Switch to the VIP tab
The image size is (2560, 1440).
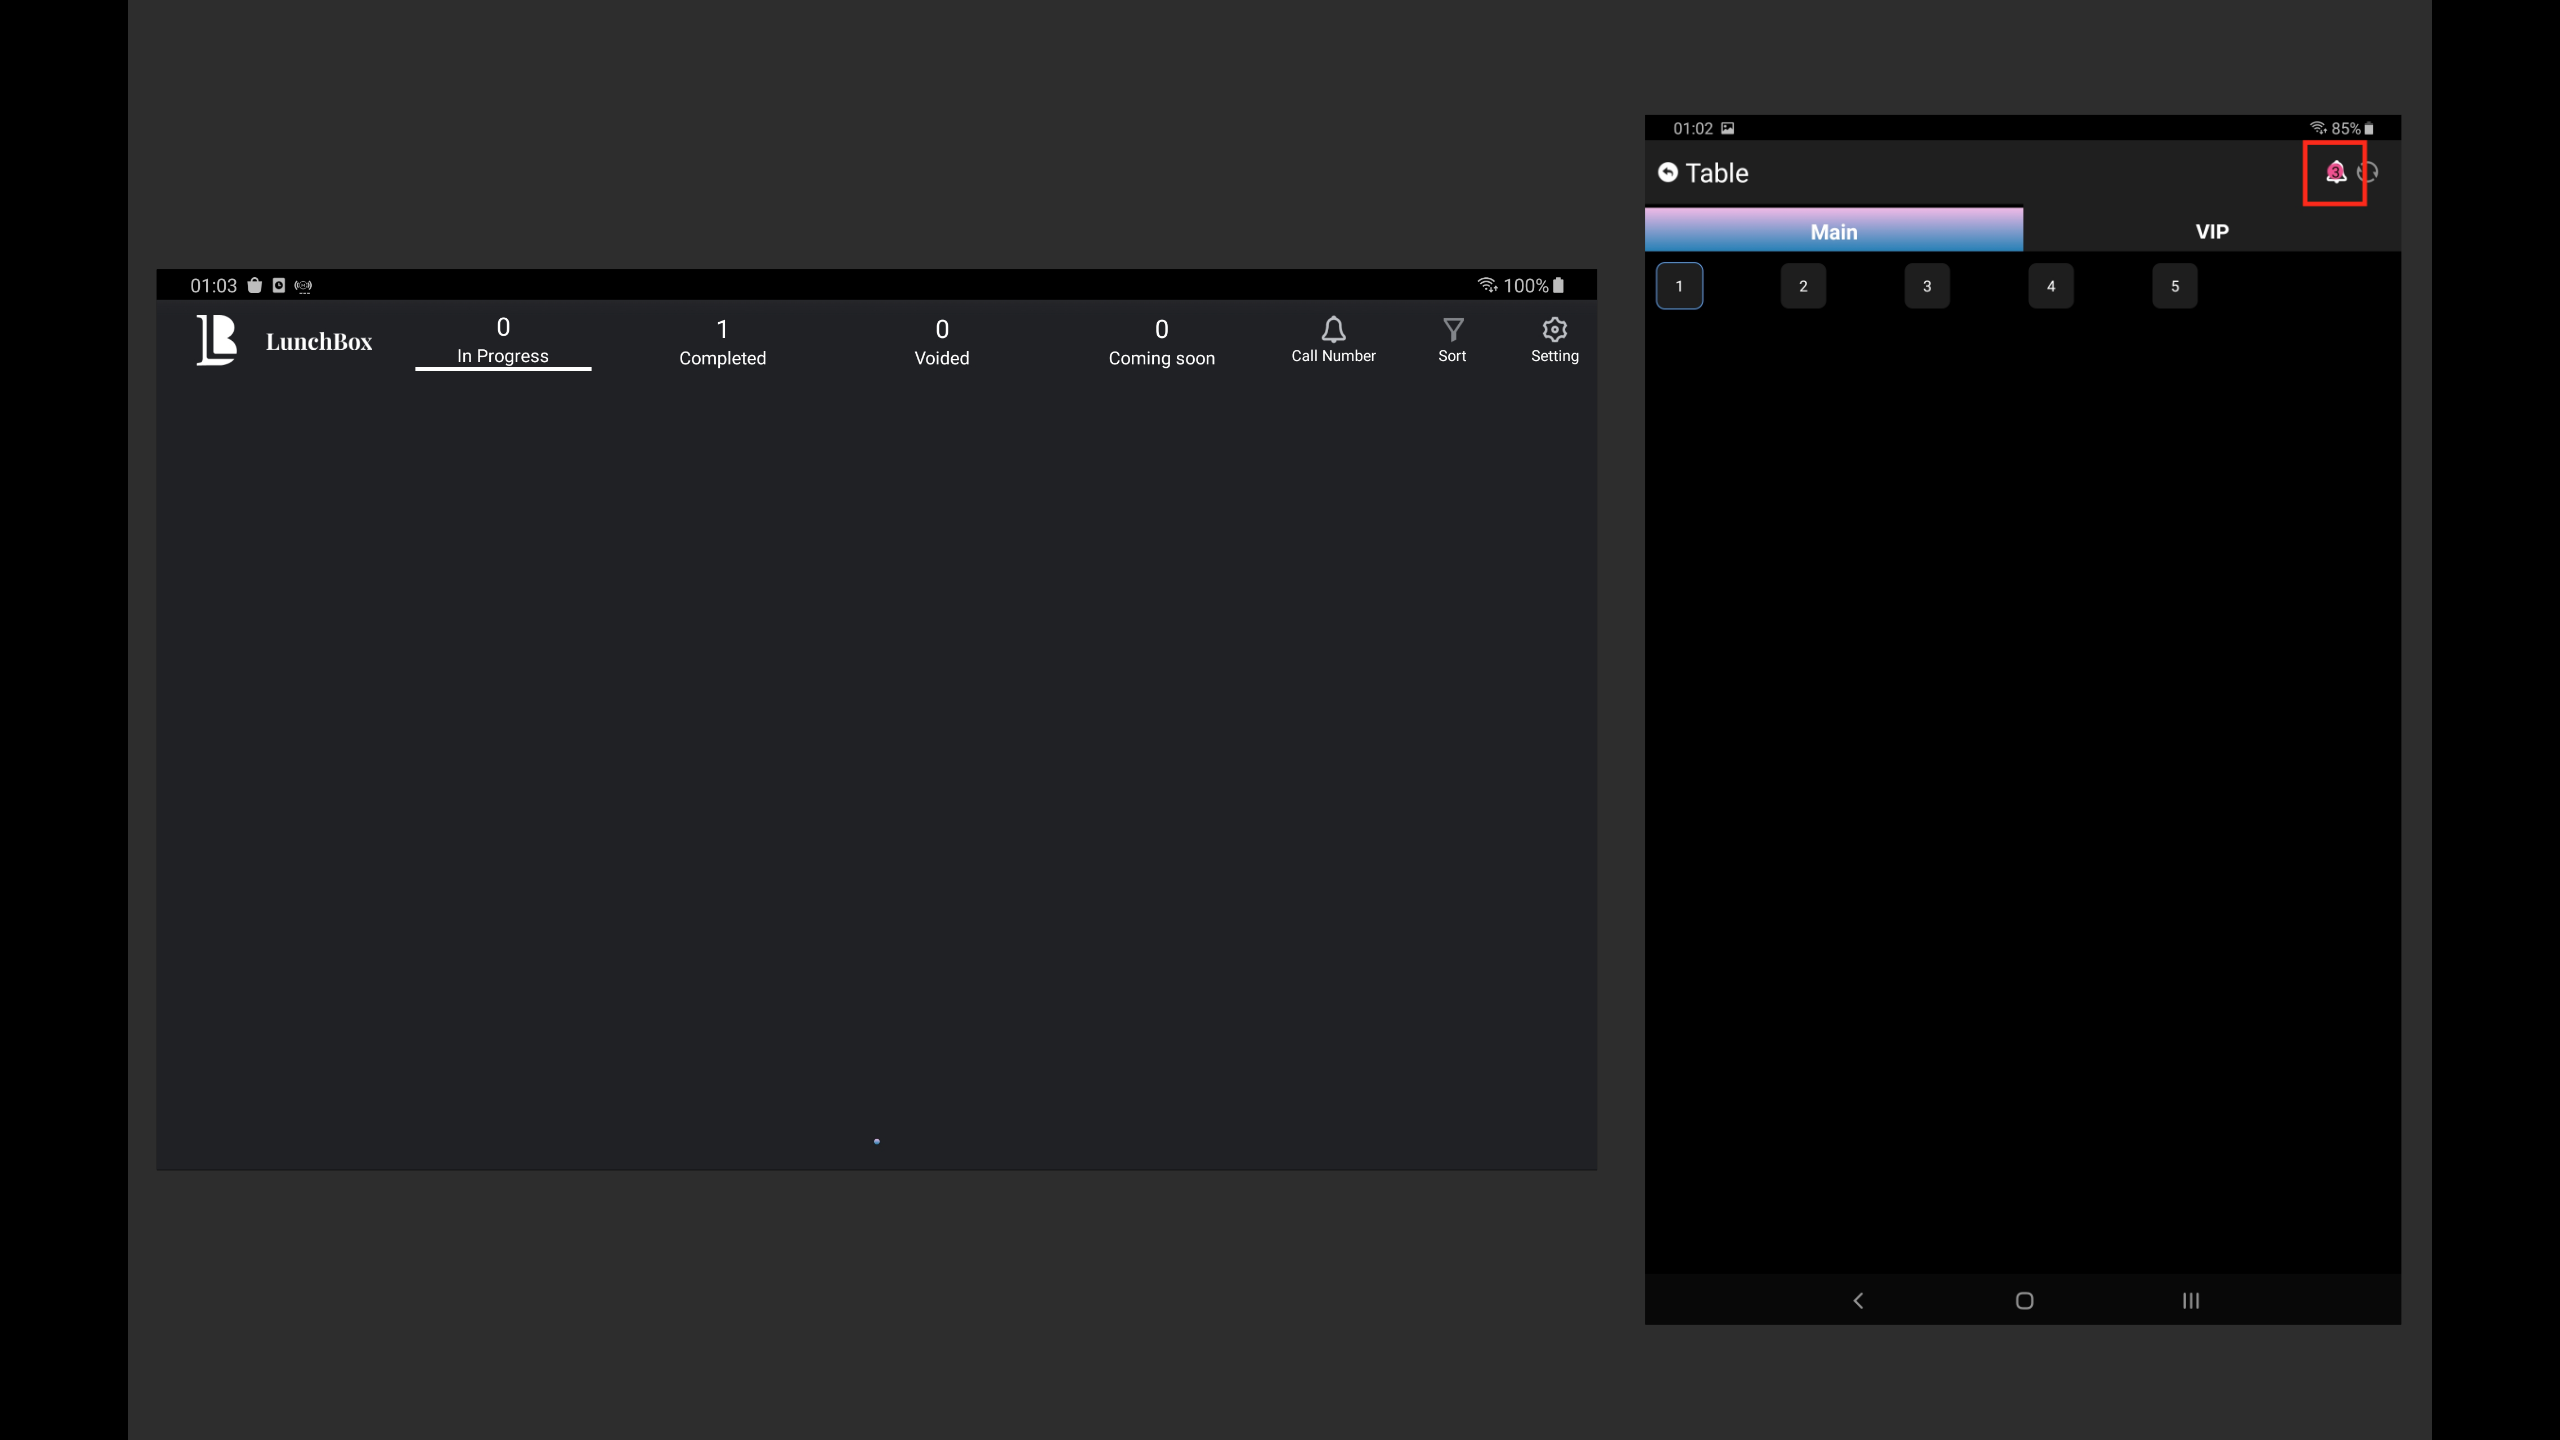(2211, 231)
